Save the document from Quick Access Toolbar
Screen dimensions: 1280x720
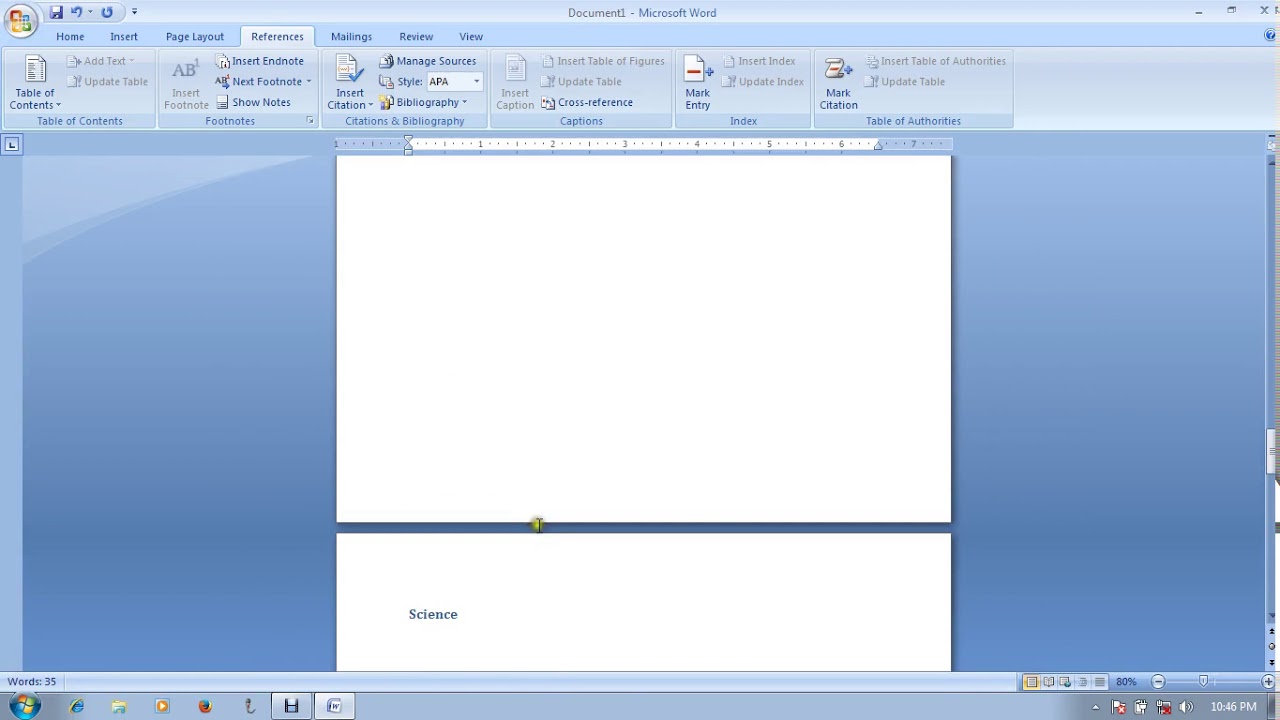point(56,12)
